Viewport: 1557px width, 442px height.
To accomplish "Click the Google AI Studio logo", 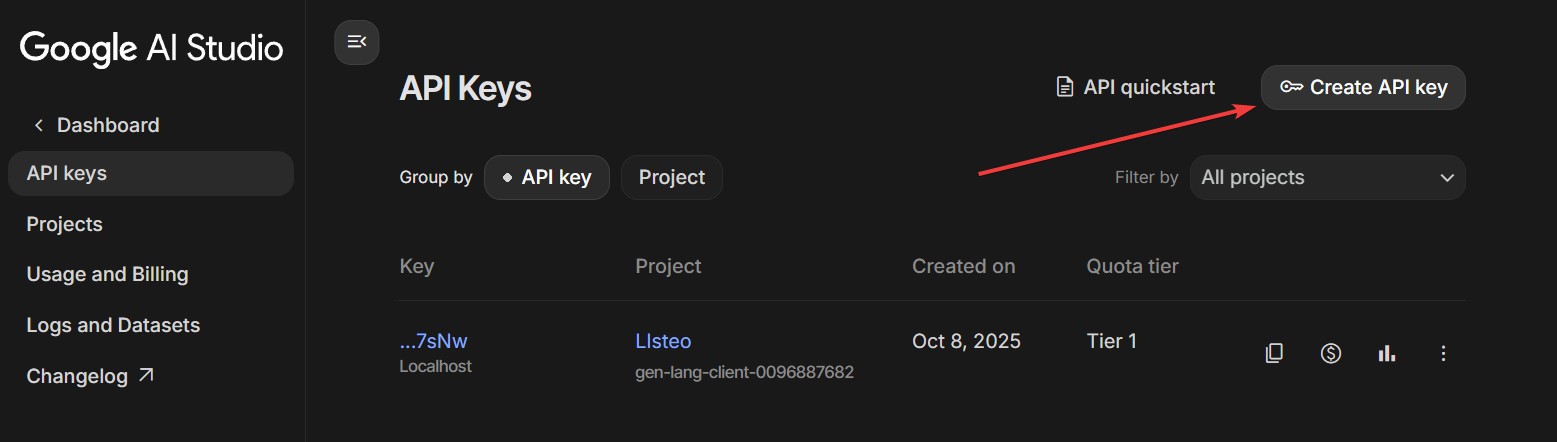I will (x=151, y=48).
